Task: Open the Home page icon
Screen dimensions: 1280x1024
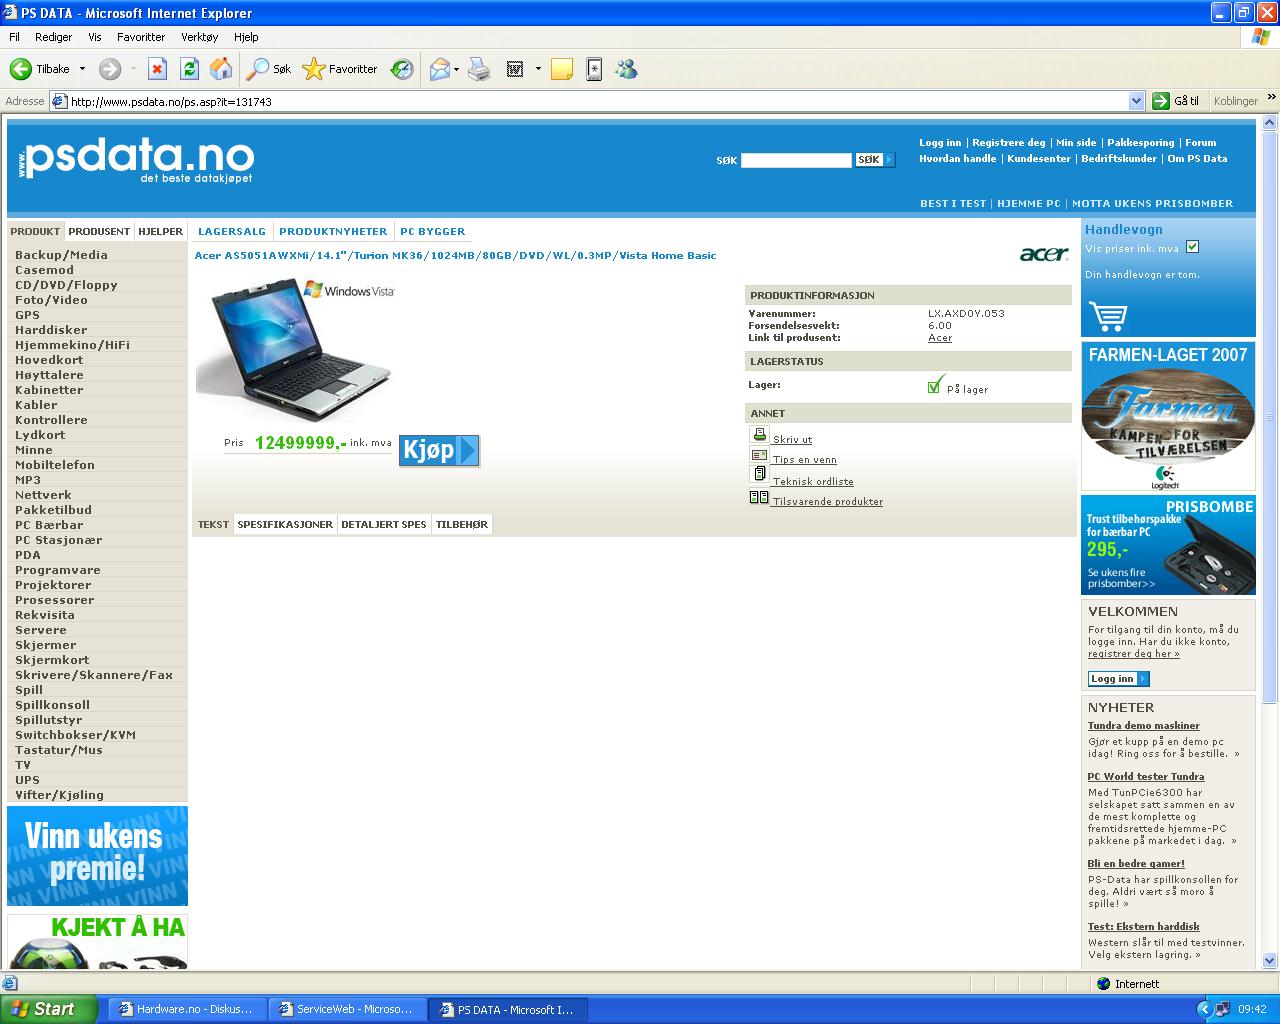Action: pyautogui.click(x=221, y=69)
